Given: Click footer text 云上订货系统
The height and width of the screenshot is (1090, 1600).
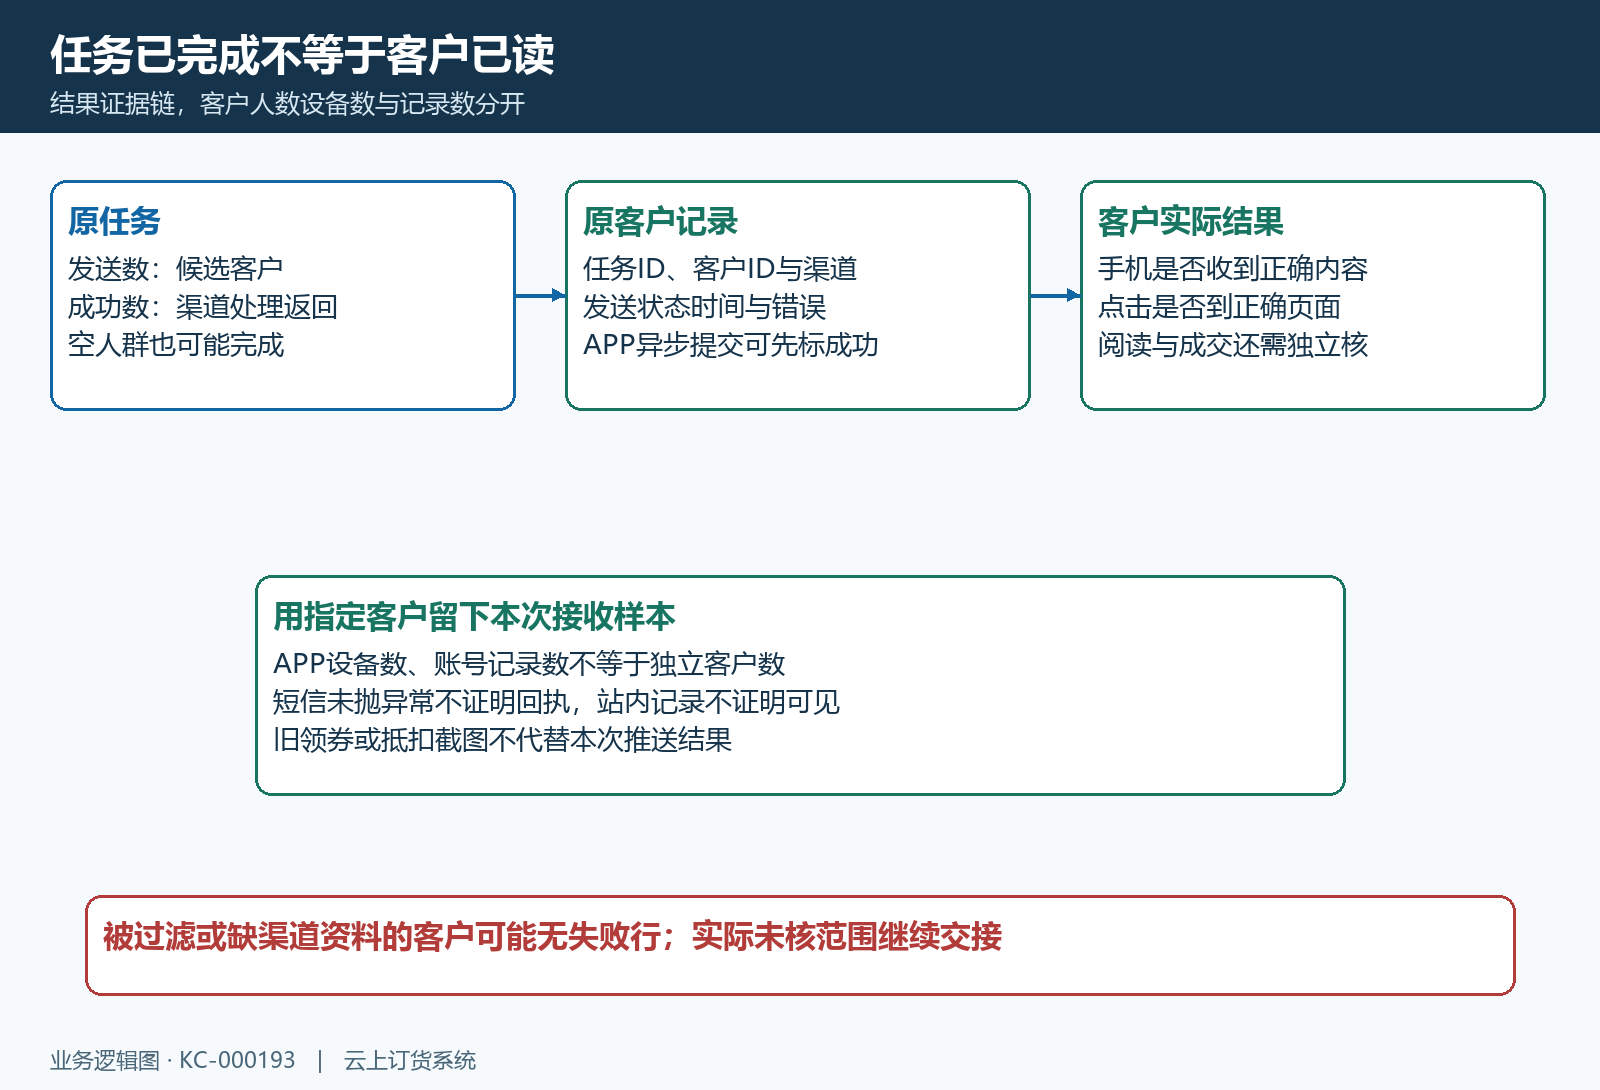Looking at the screenshot, I should [410, 1060].
